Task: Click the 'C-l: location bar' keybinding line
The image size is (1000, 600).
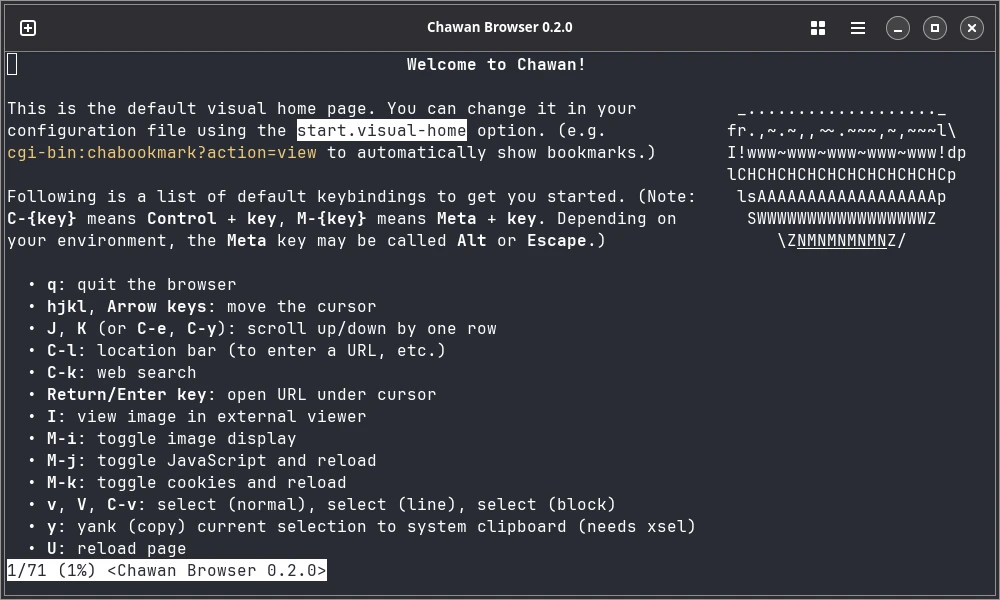Action: pyautogui.click(x=246, y=351)
